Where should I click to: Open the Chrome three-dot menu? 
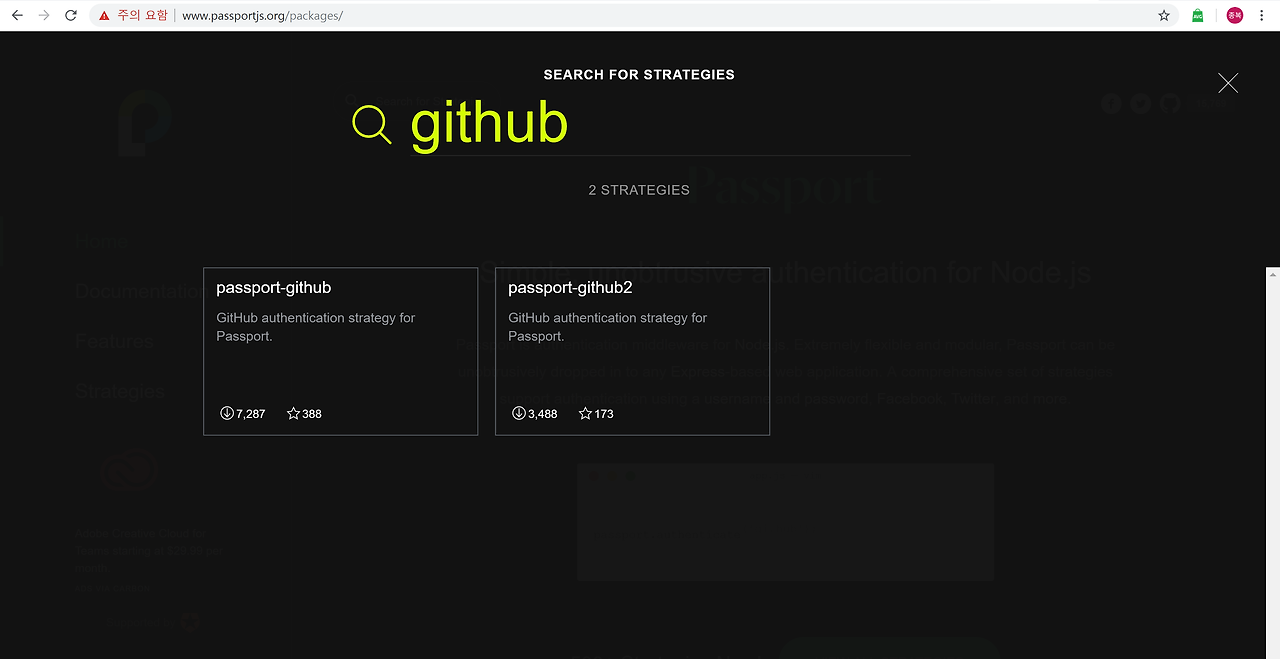pos(1263,15)
